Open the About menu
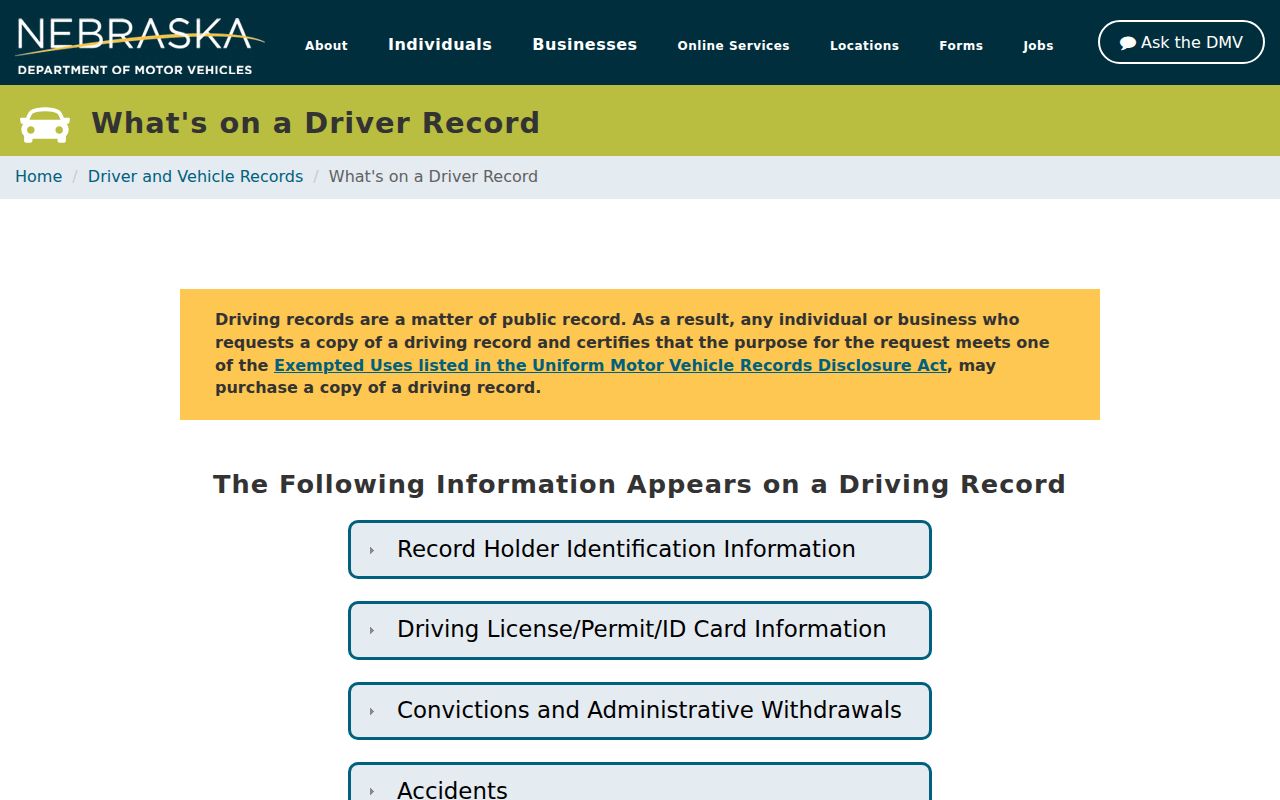Viewport: 1280px width, 800px height. (x=326, y=45)
